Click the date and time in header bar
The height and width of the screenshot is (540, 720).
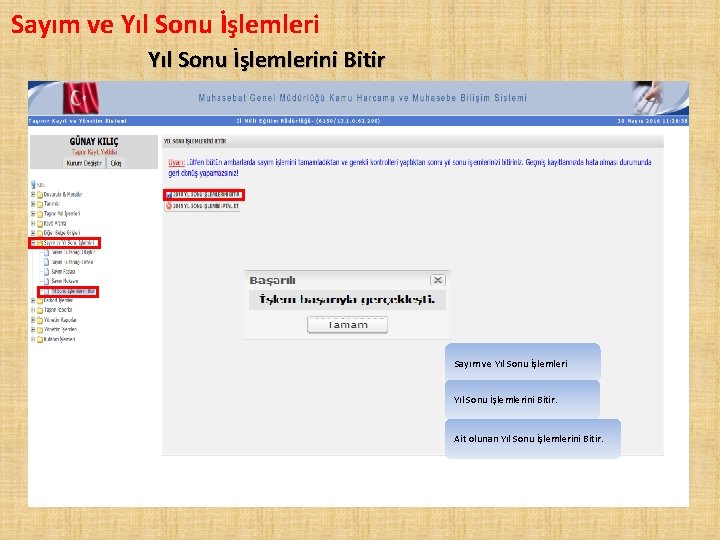pyautogui.click(x=652, y=121)
